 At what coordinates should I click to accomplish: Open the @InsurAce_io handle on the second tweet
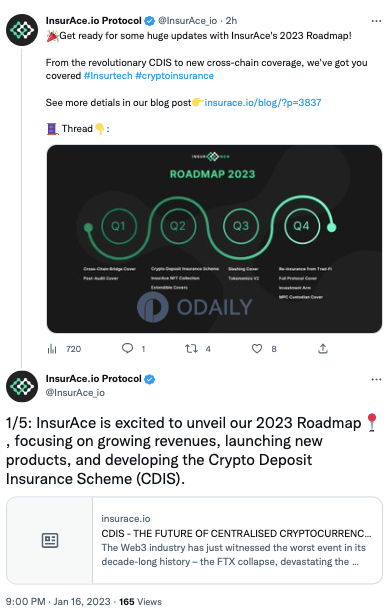pos(75,393)
